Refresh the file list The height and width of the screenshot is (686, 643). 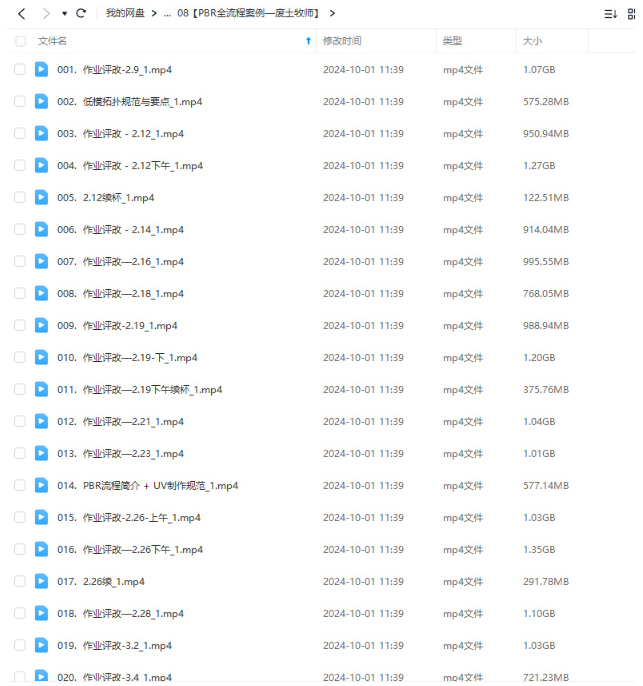coord(81,14)
